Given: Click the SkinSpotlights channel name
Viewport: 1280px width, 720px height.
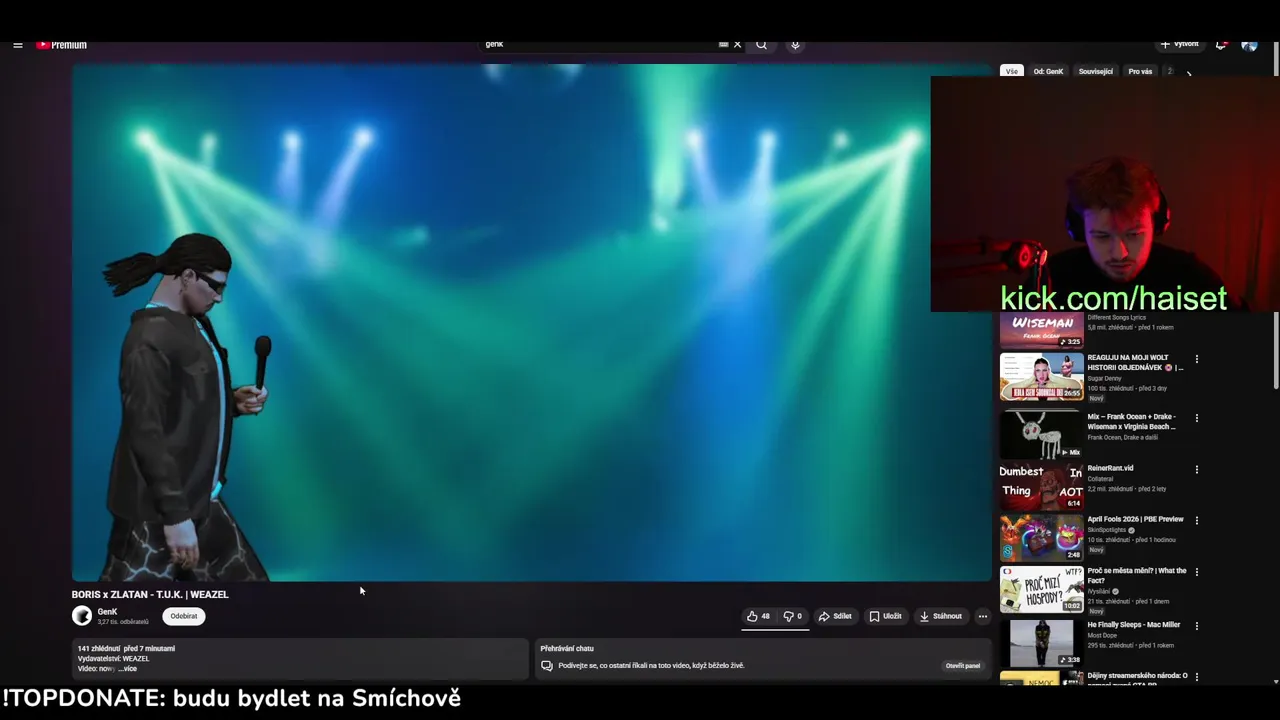Looking at the screenshot, I should click(1106, 530).
